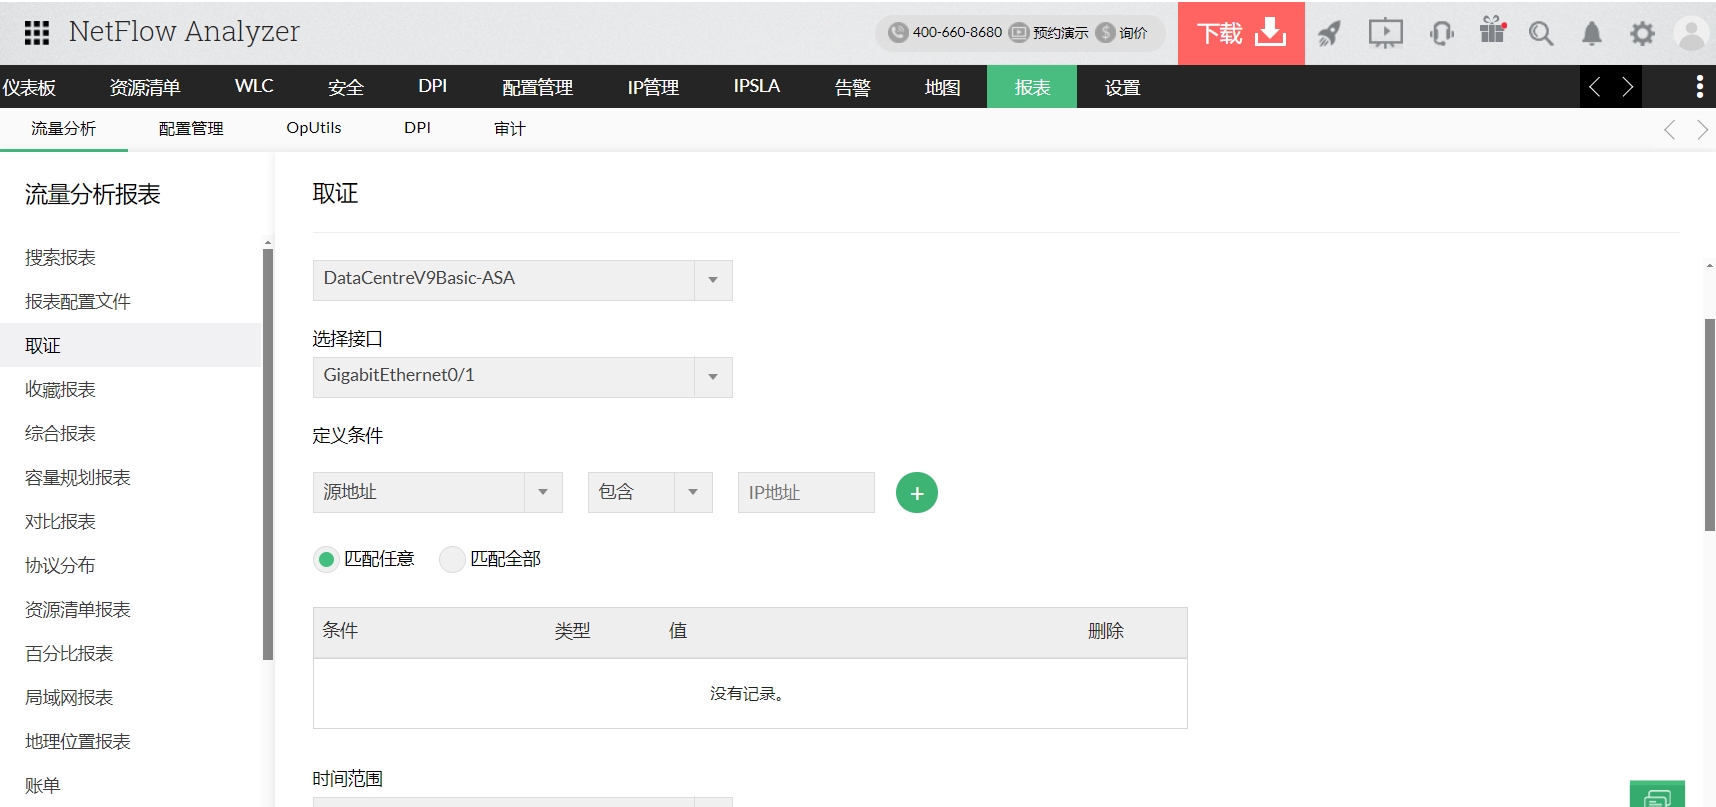Click the main page vertical scrollbar
Image resolution: width=1716 pixels, height=807 pixels.
[x=1710, y=425]
